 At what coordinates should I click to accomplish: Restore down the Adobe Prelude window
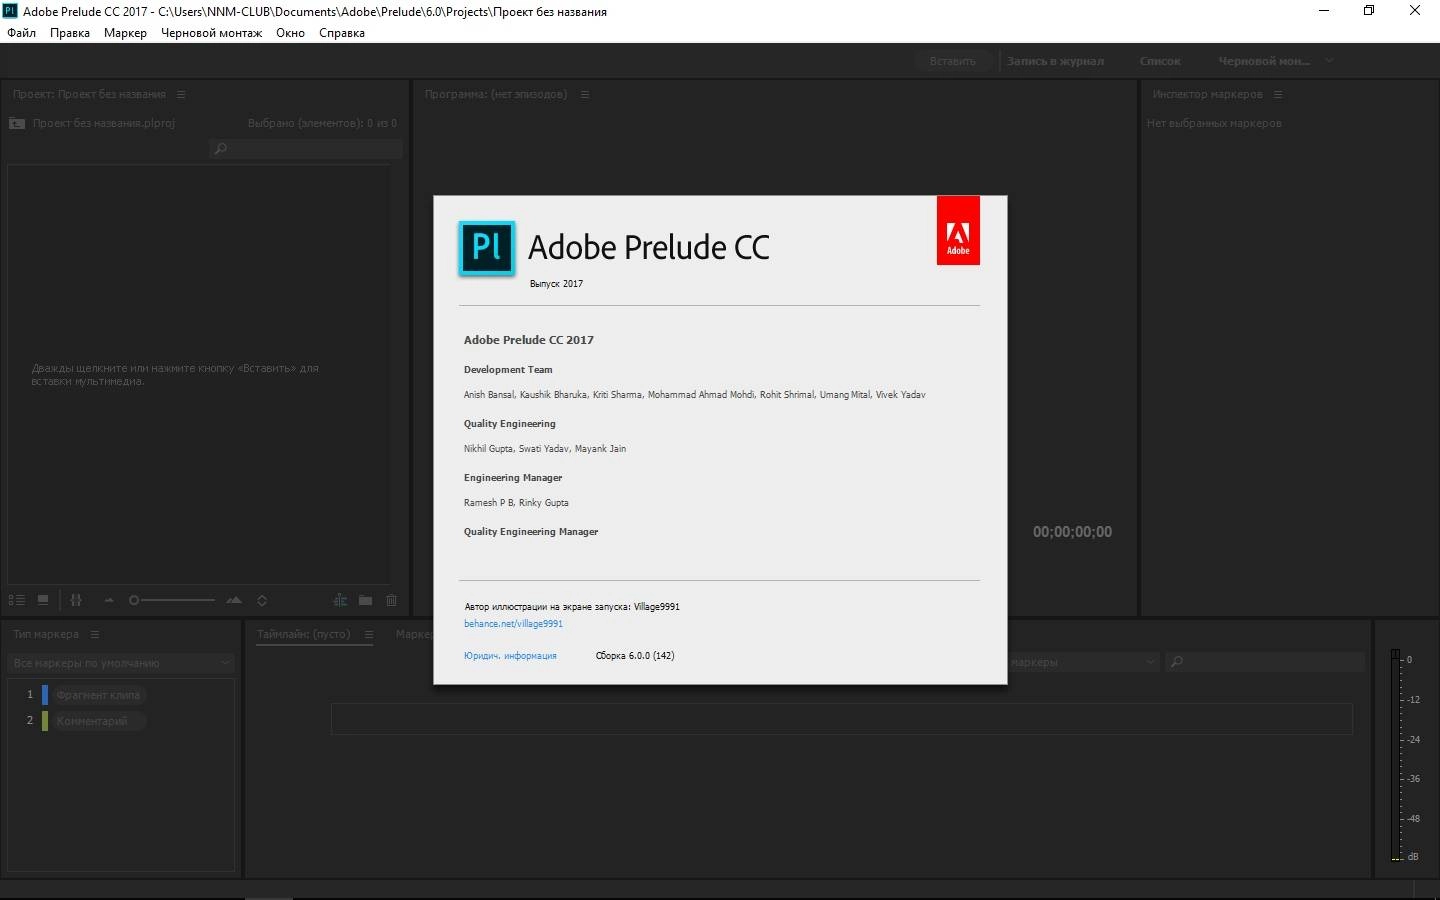[x=1369, y=11]
